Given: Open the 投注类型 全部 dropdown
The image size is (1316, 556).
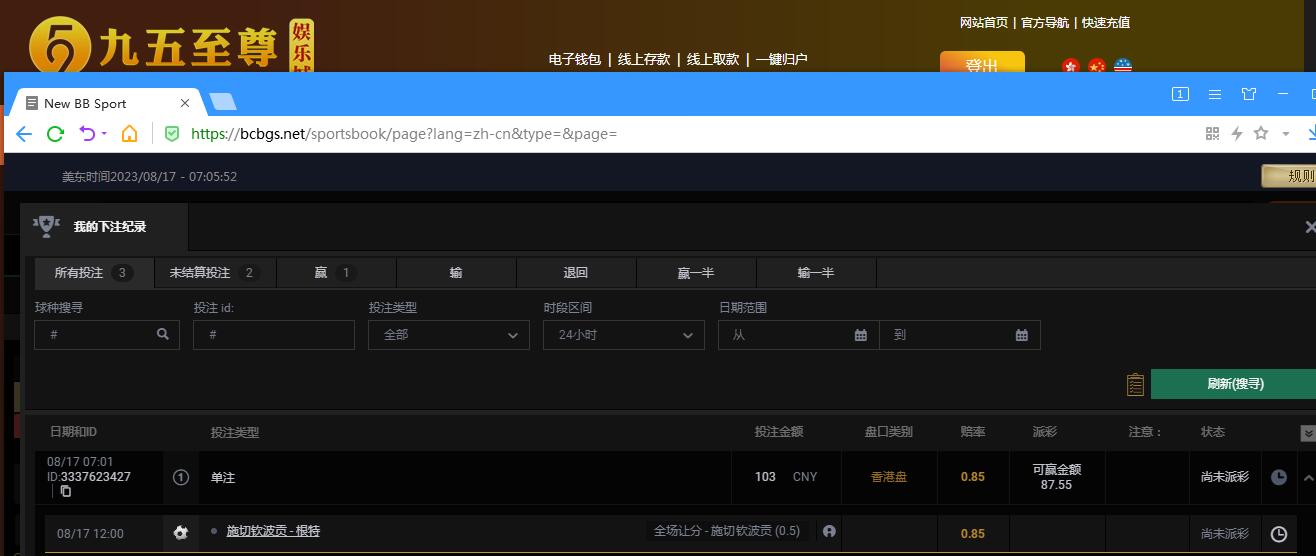Looking at the screenshot, I should click(x=449, y=335).
